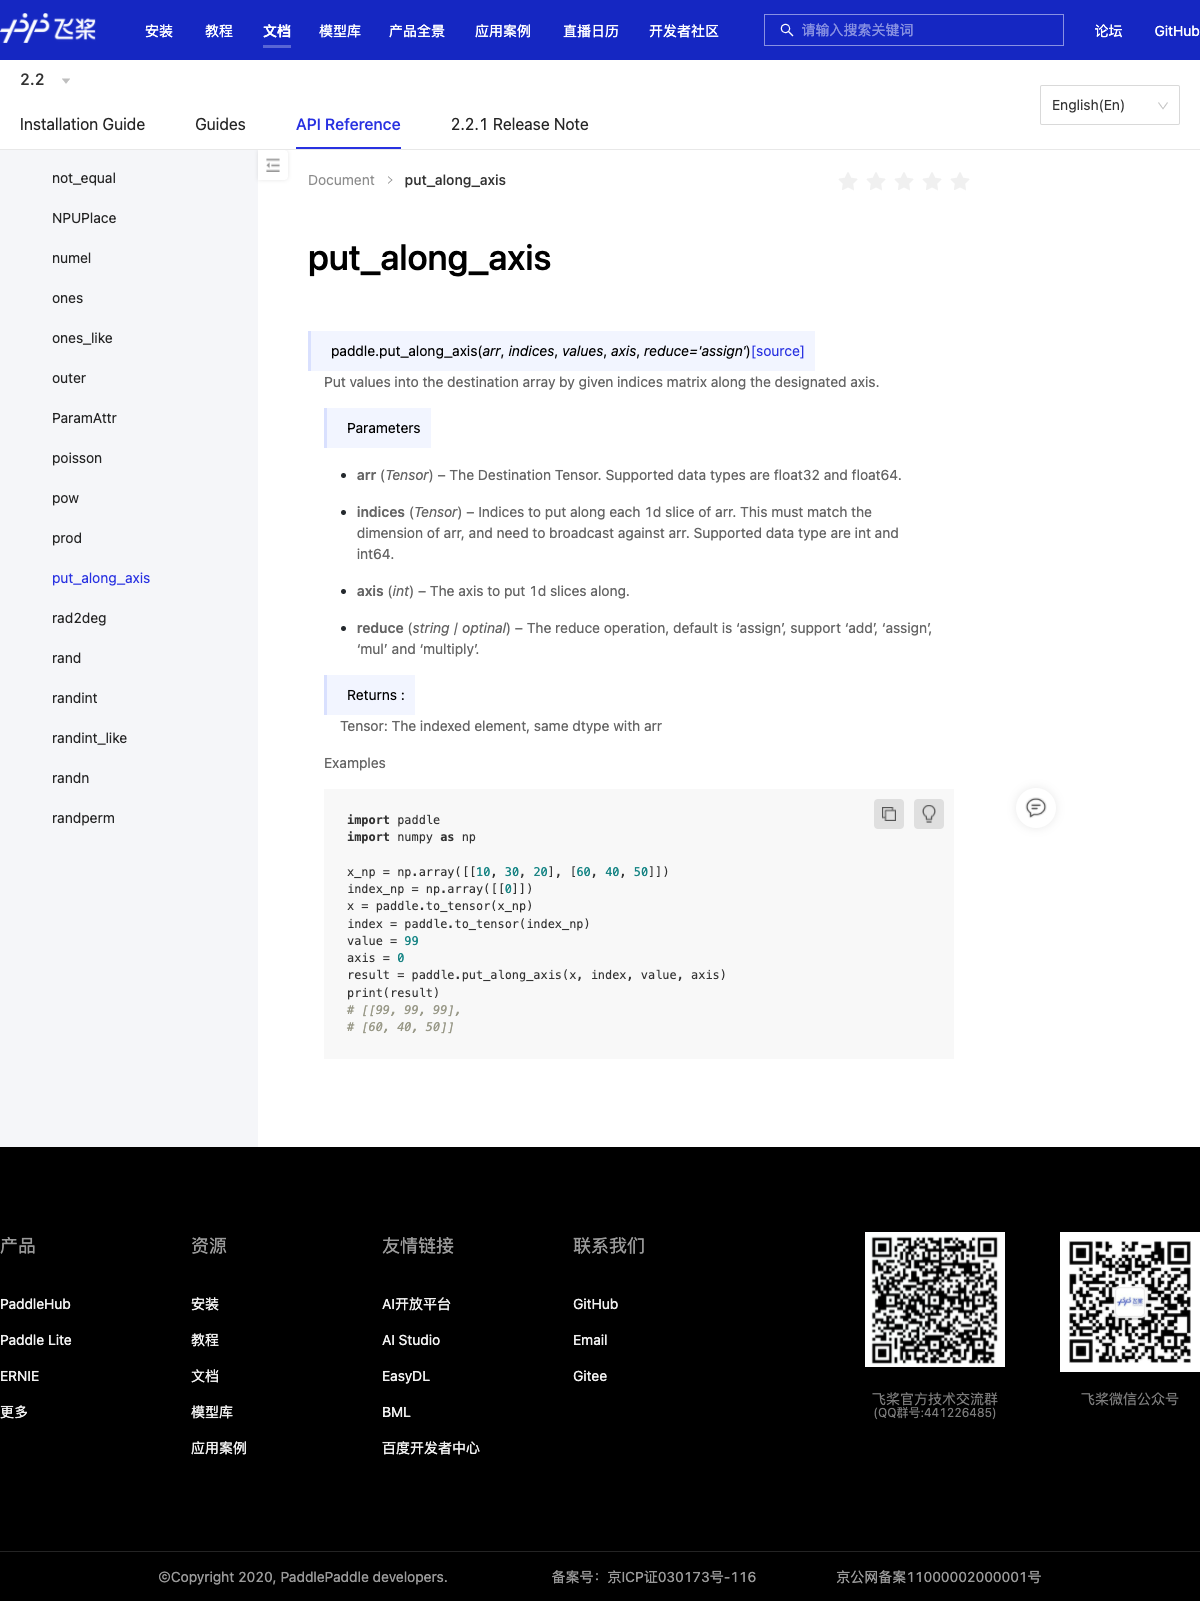The image size is (1200, 1601).
Task: Switch to 2.2.1 Release Note tab
Action: (x=520, y=124)
